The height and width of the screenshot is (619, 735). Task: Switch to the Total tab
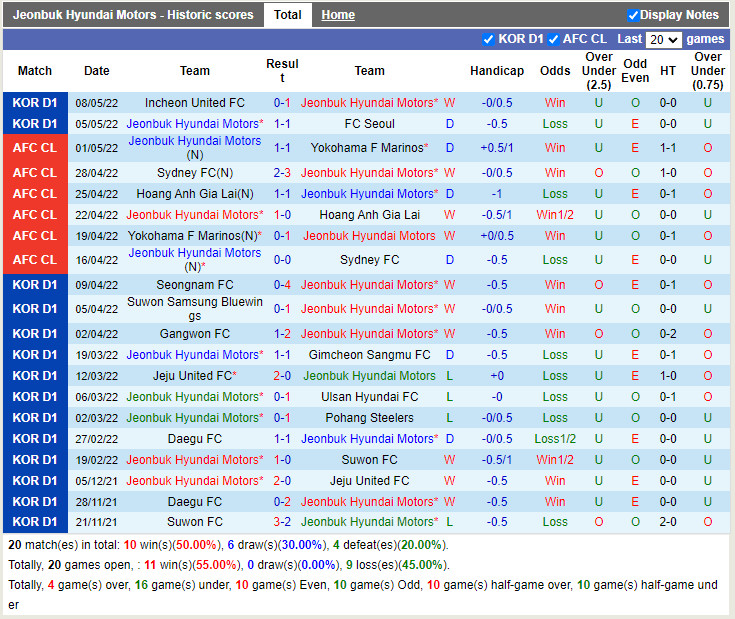click(288, 15)
